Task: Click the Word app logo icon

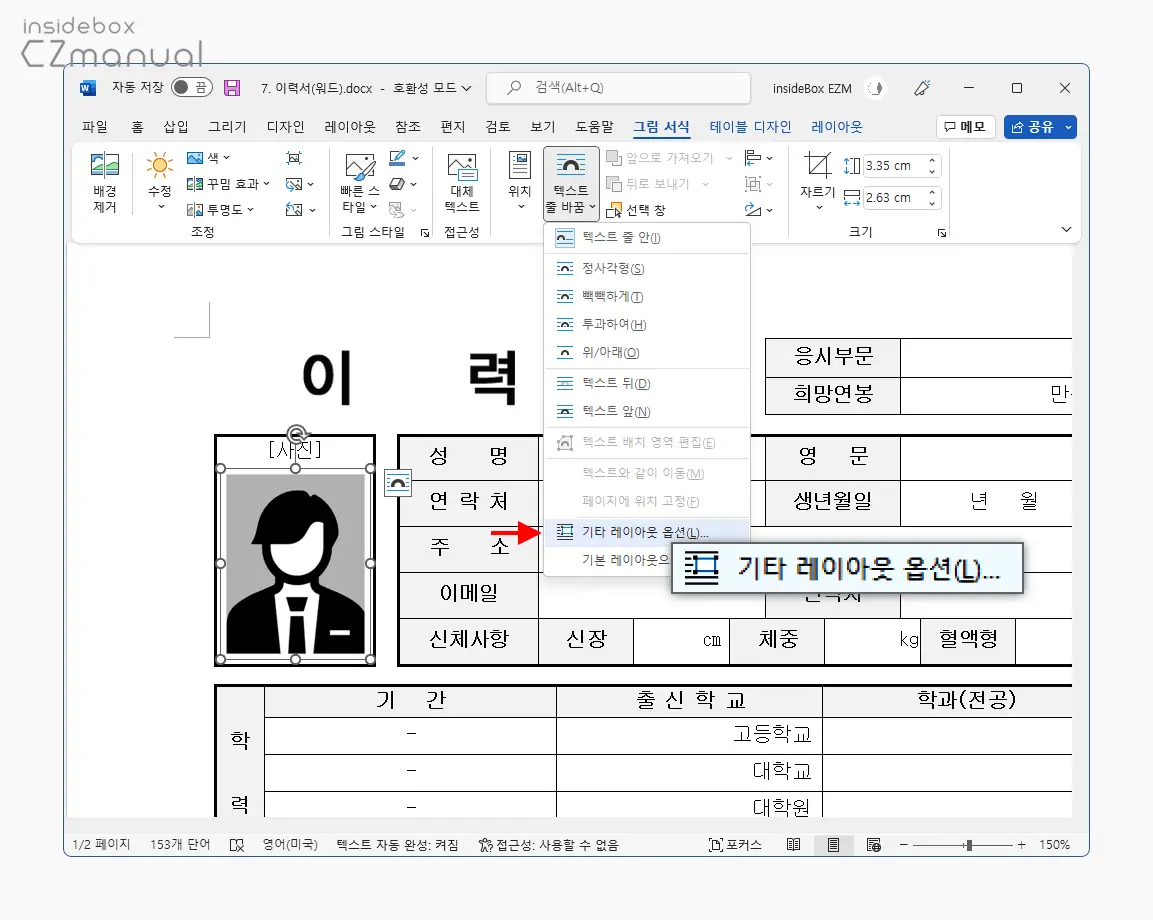Action: pyautogui.click(x=88, y=88)
